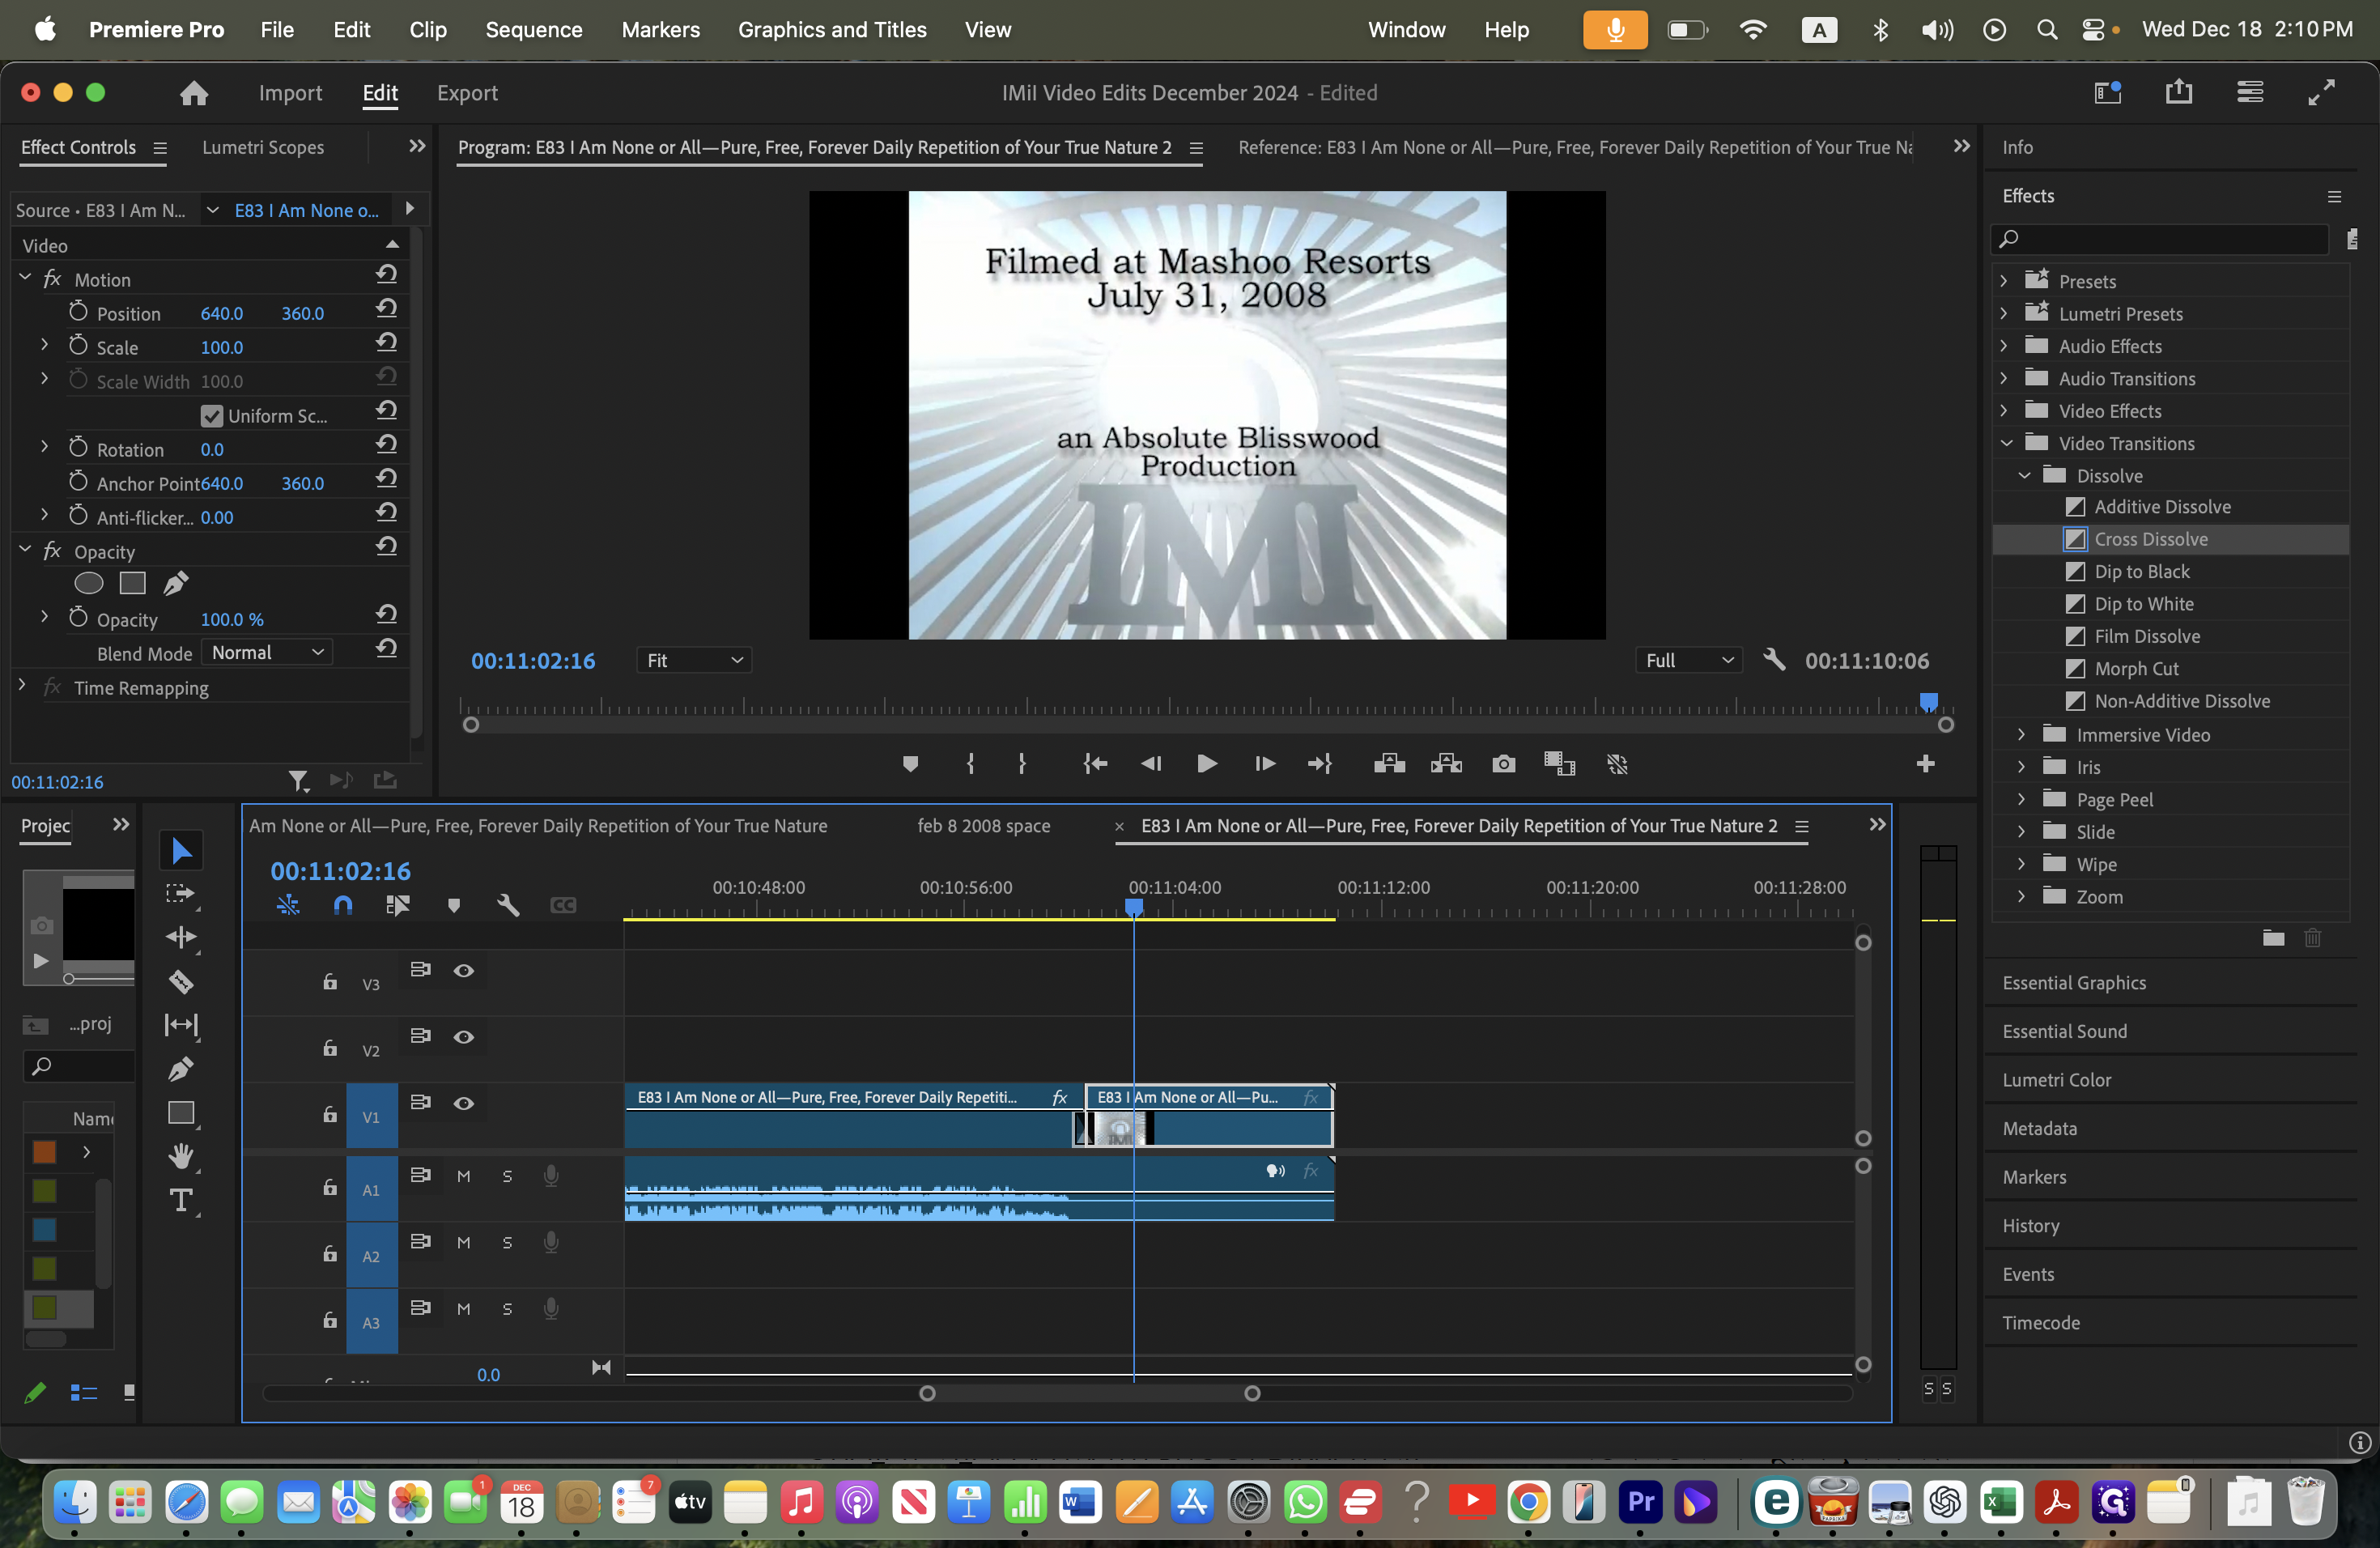
Task: Toggle V2 track output eye
Action: click(x=463, y=1037)
